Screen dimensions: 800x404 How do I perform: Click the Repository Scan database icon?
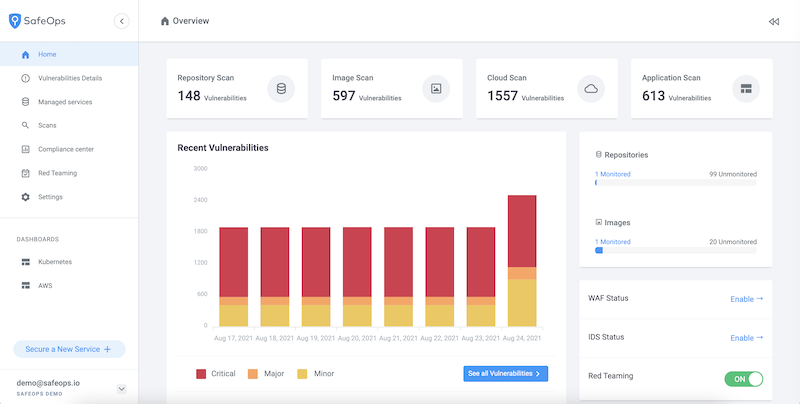[x=281, y=89]
